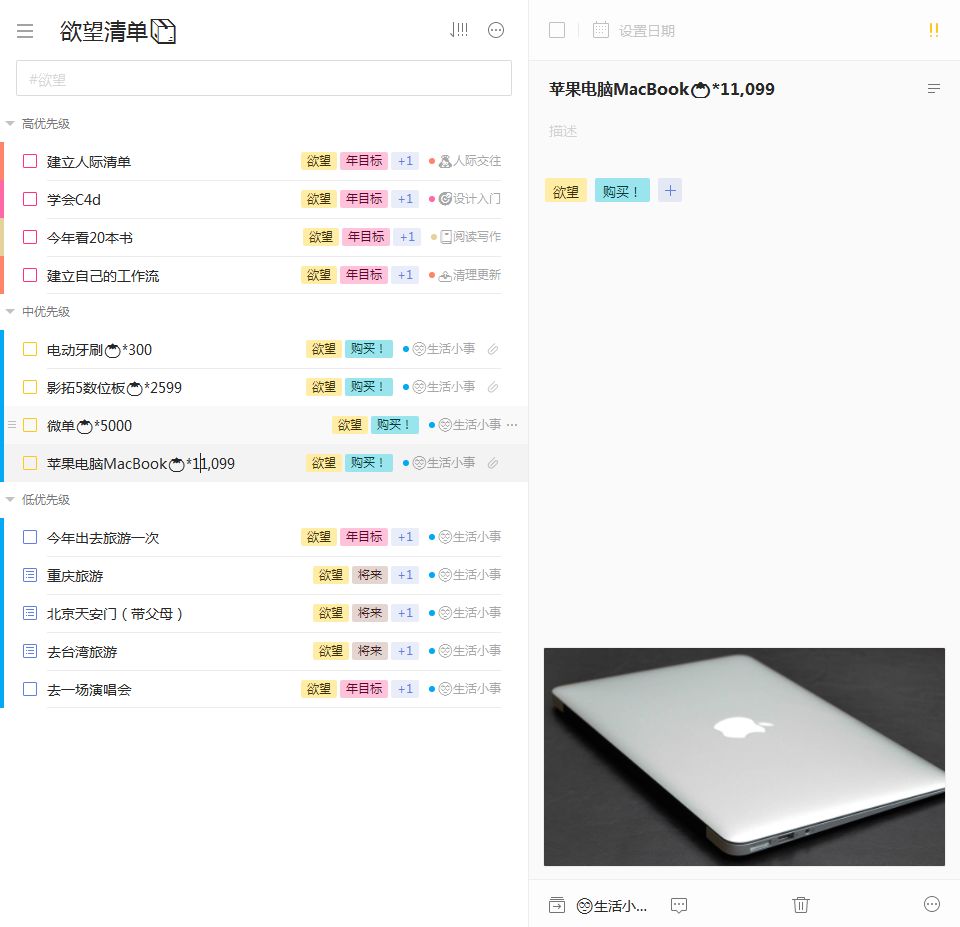Open 清理更新 list link

(x=470, y=275)
